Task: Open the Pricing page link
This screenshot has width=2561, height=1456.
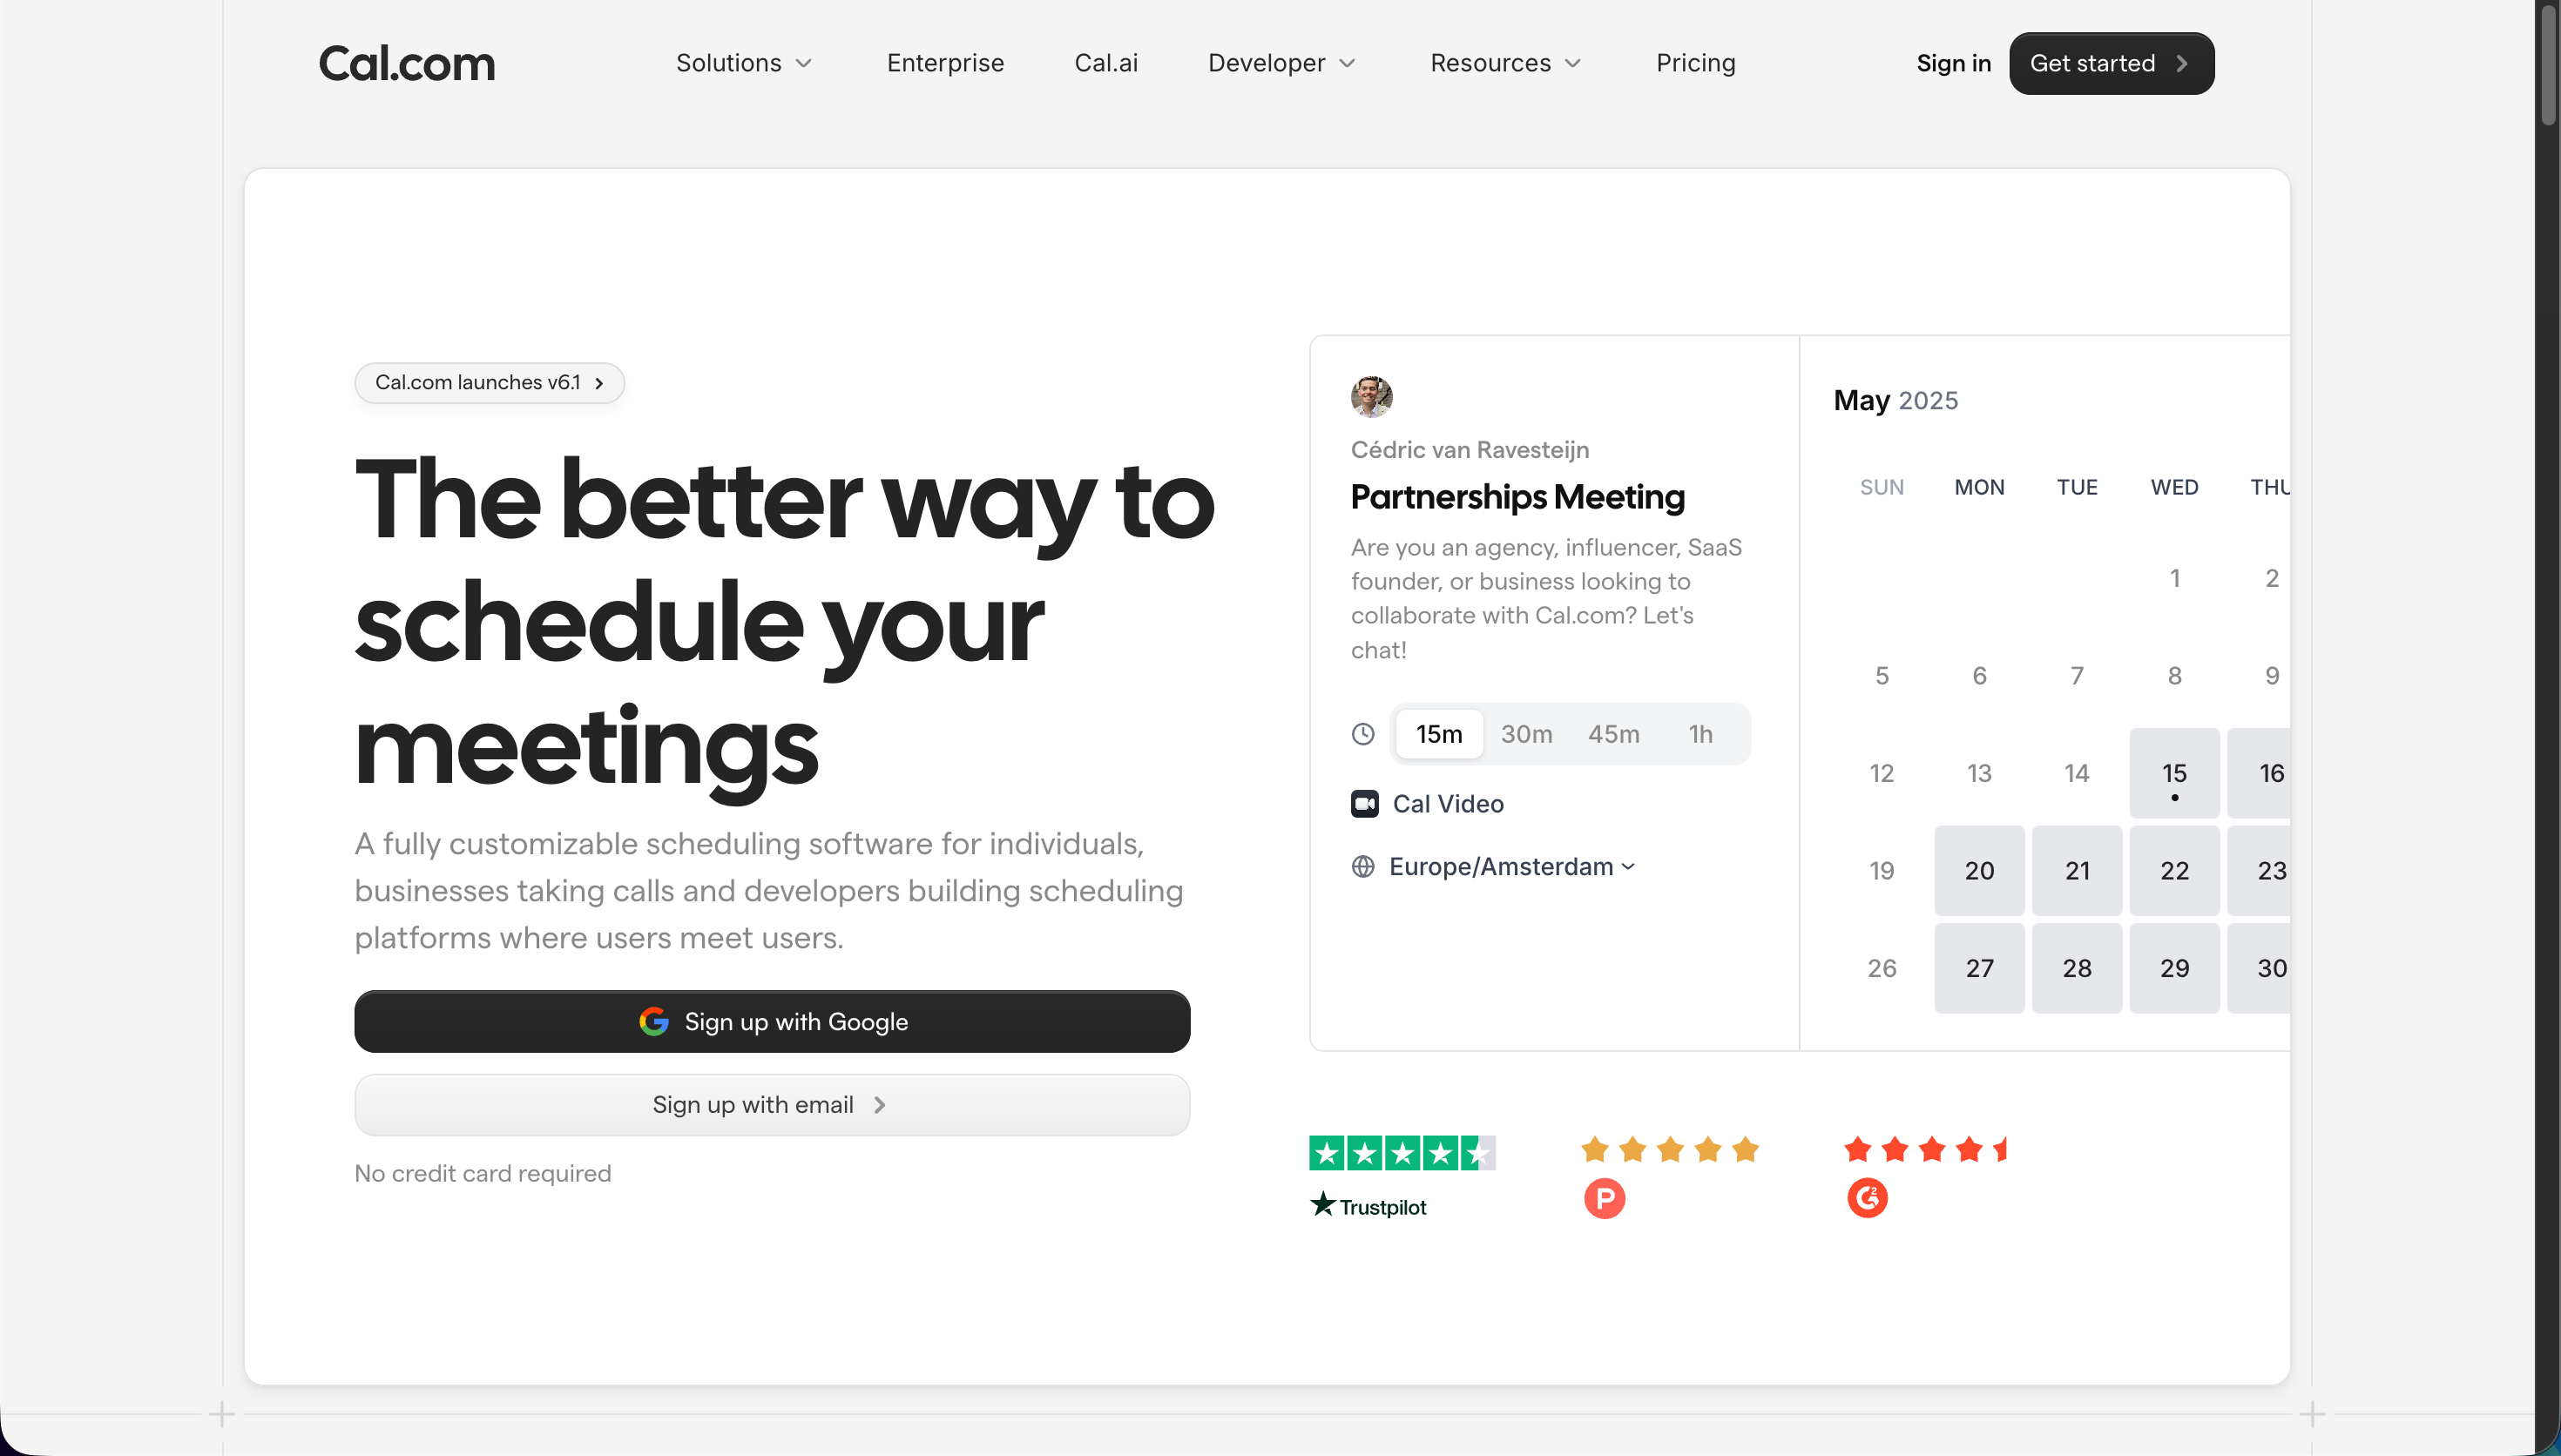Action: click(x=1695, y=63)
